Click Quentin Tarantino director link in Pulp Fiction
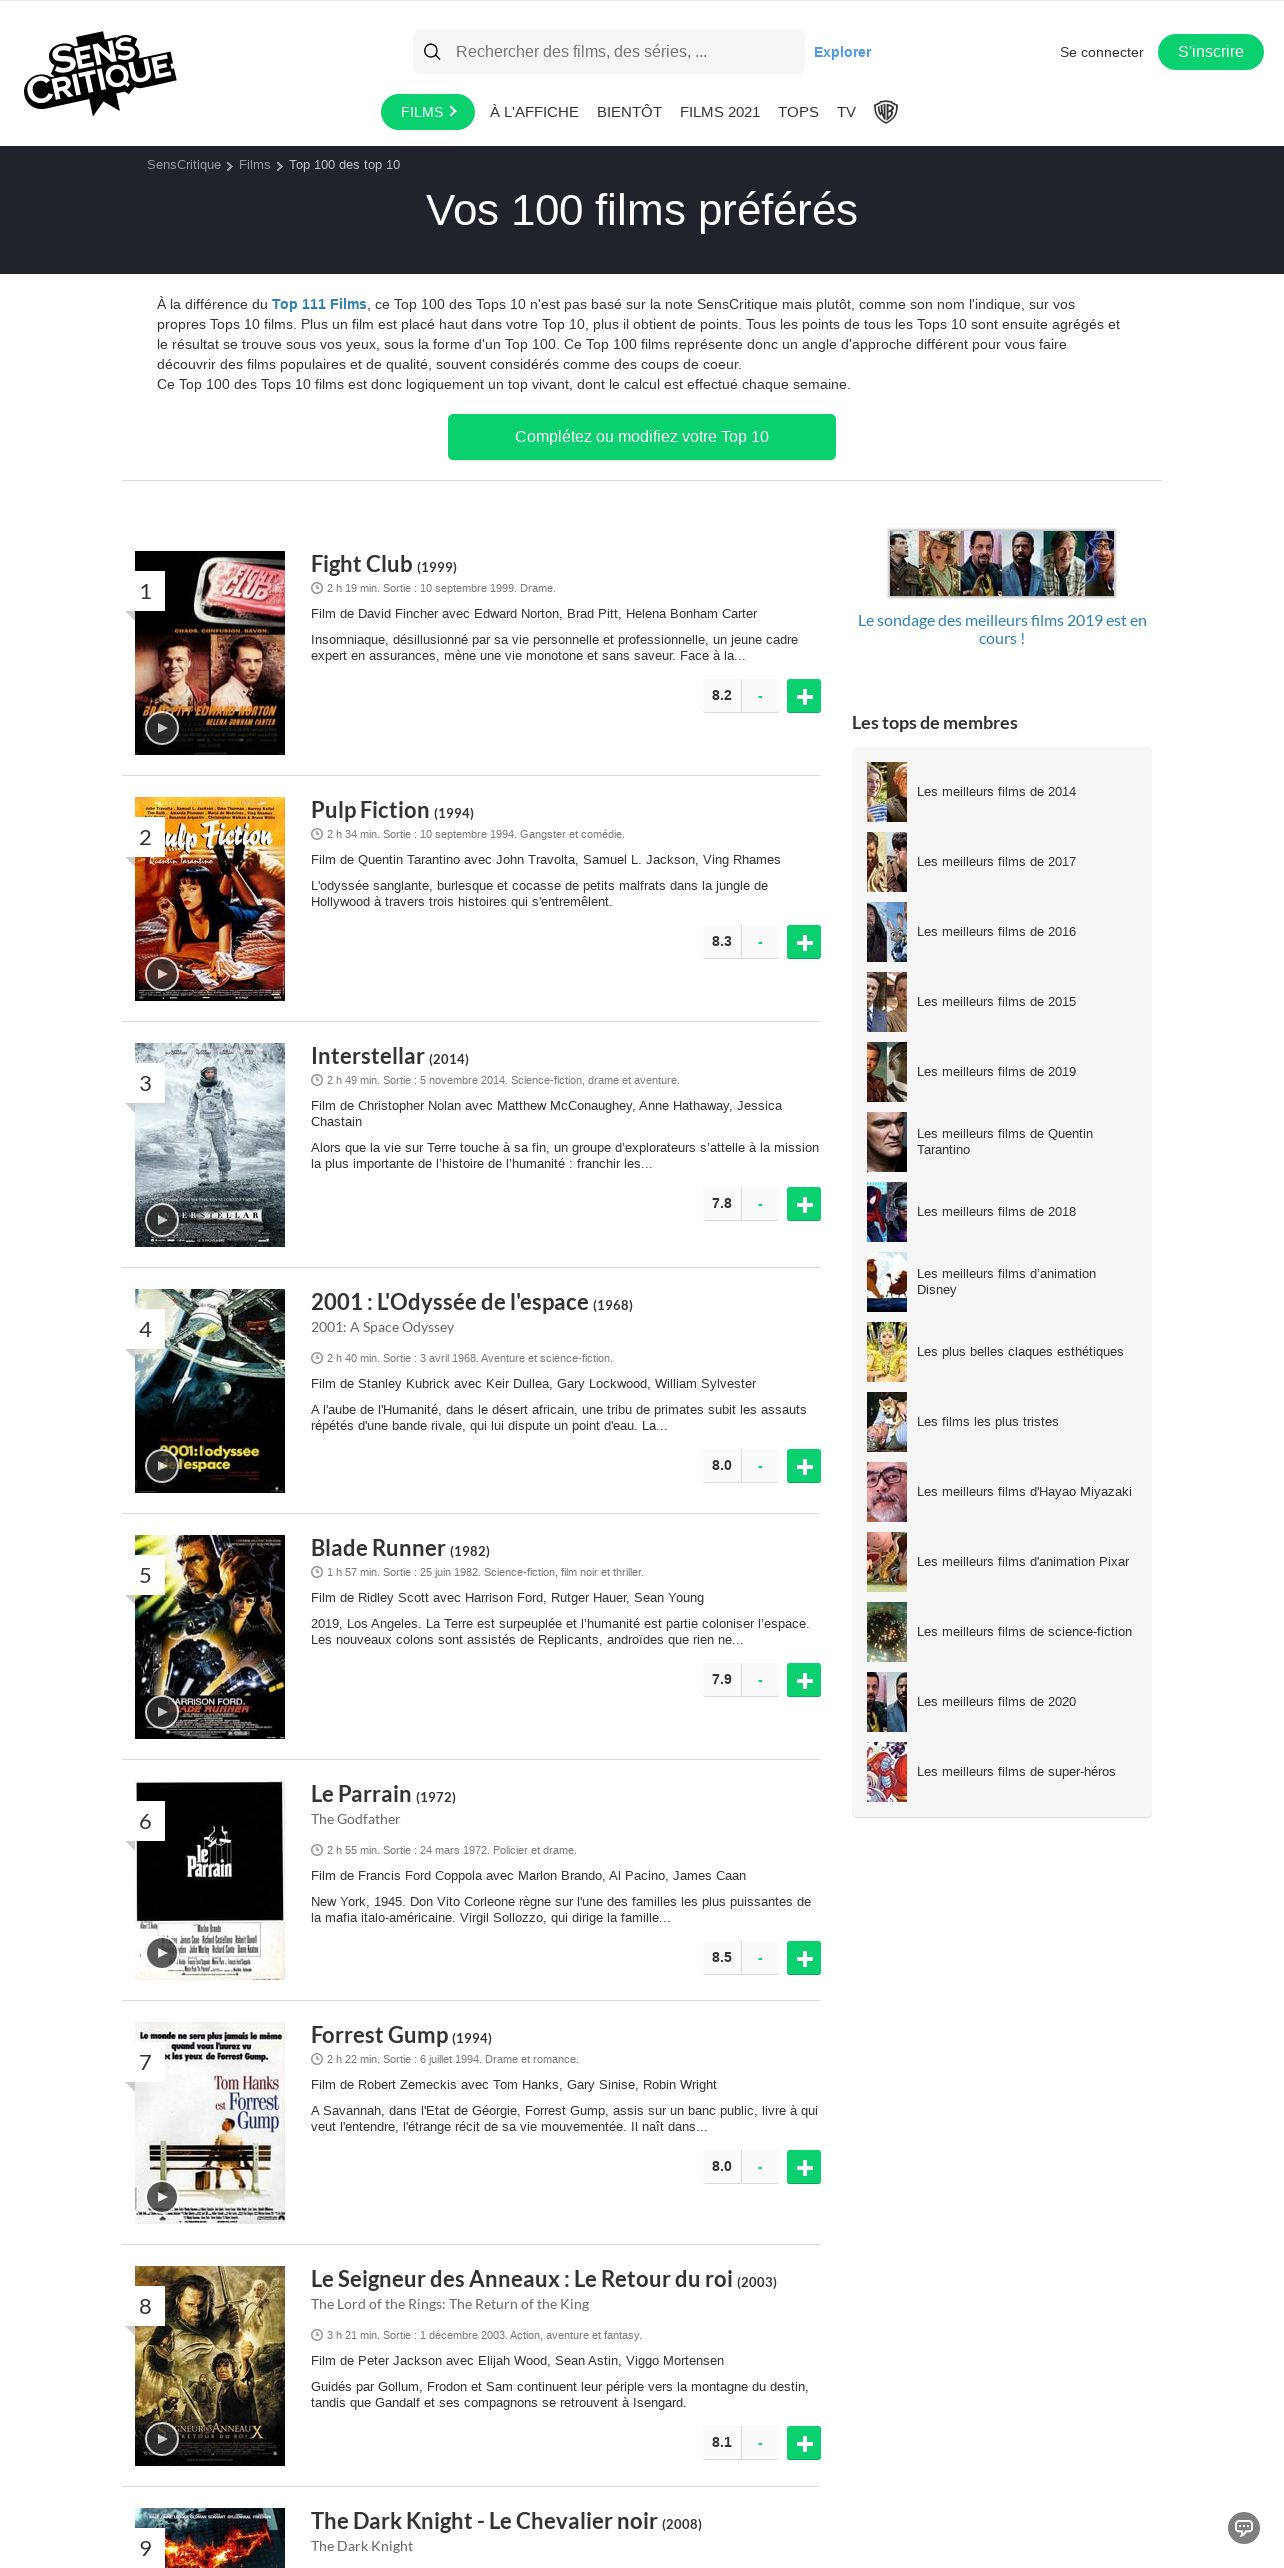 409,860
